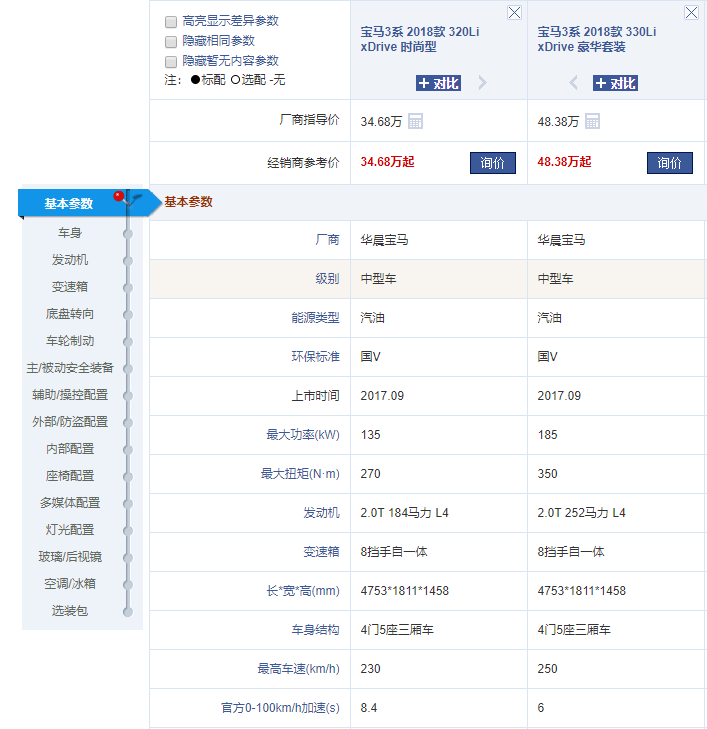Check 隐藏暂无内容参数 option
Viewport: 707px width, 729px height.
(171, 62)
